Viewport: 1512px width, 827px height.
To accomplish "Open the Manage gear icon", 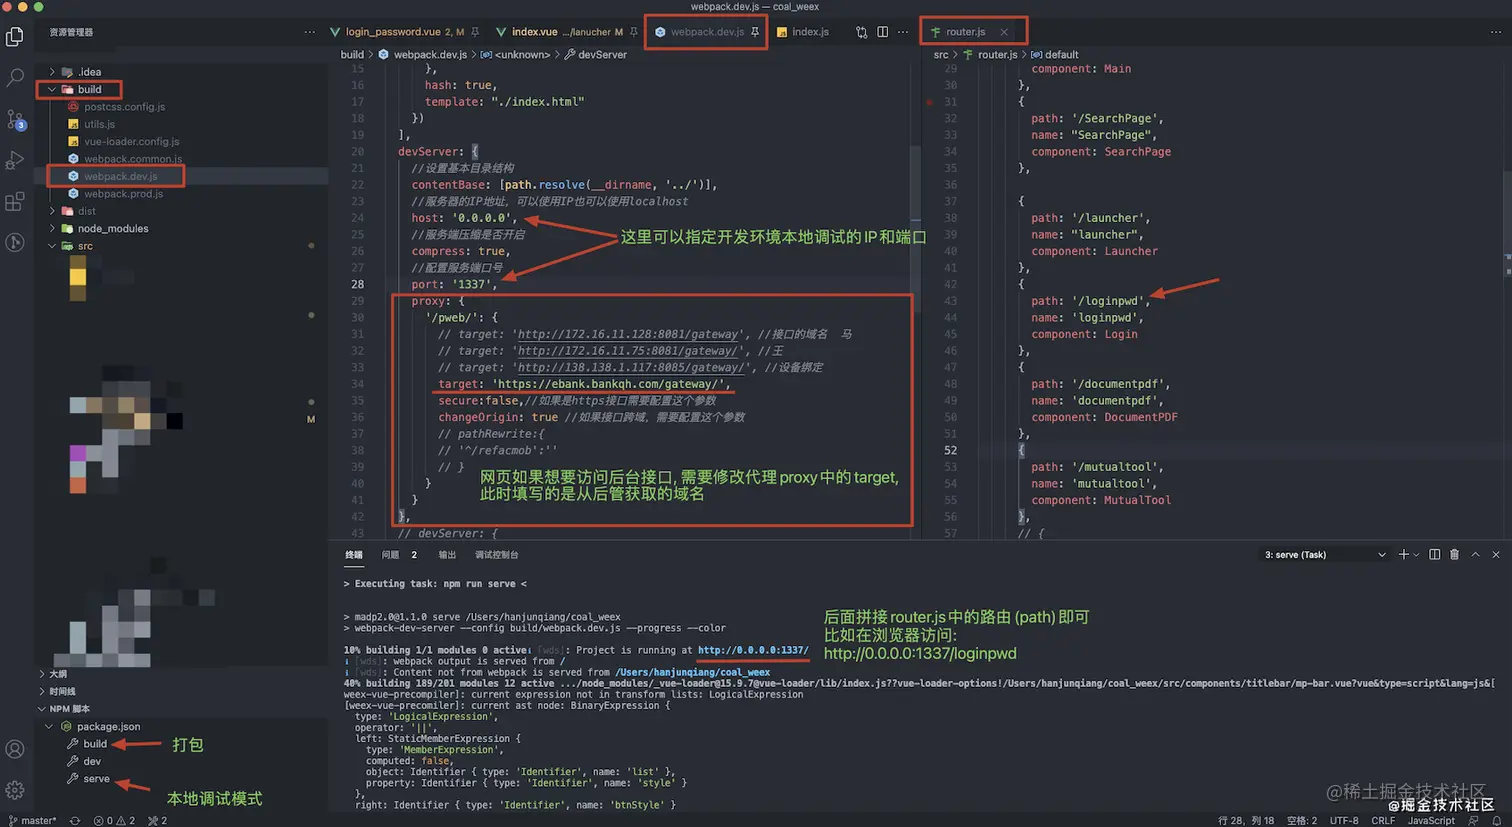I will click(x=15, y=790).
